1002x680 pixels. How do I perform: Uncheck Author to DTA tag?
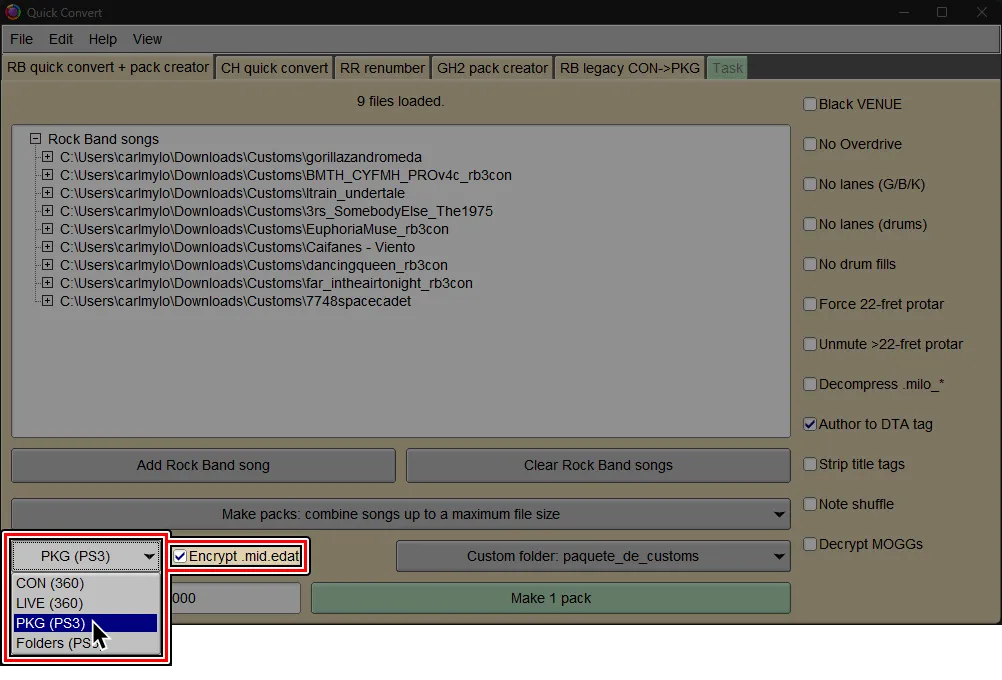point(809,423)
